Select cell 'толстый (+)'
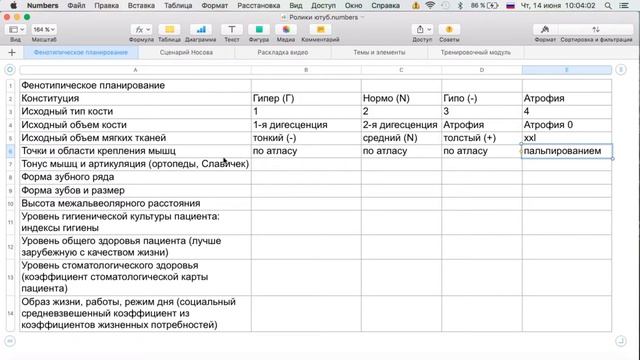Screen dimensions: 640x360 (x=482, y=138)
